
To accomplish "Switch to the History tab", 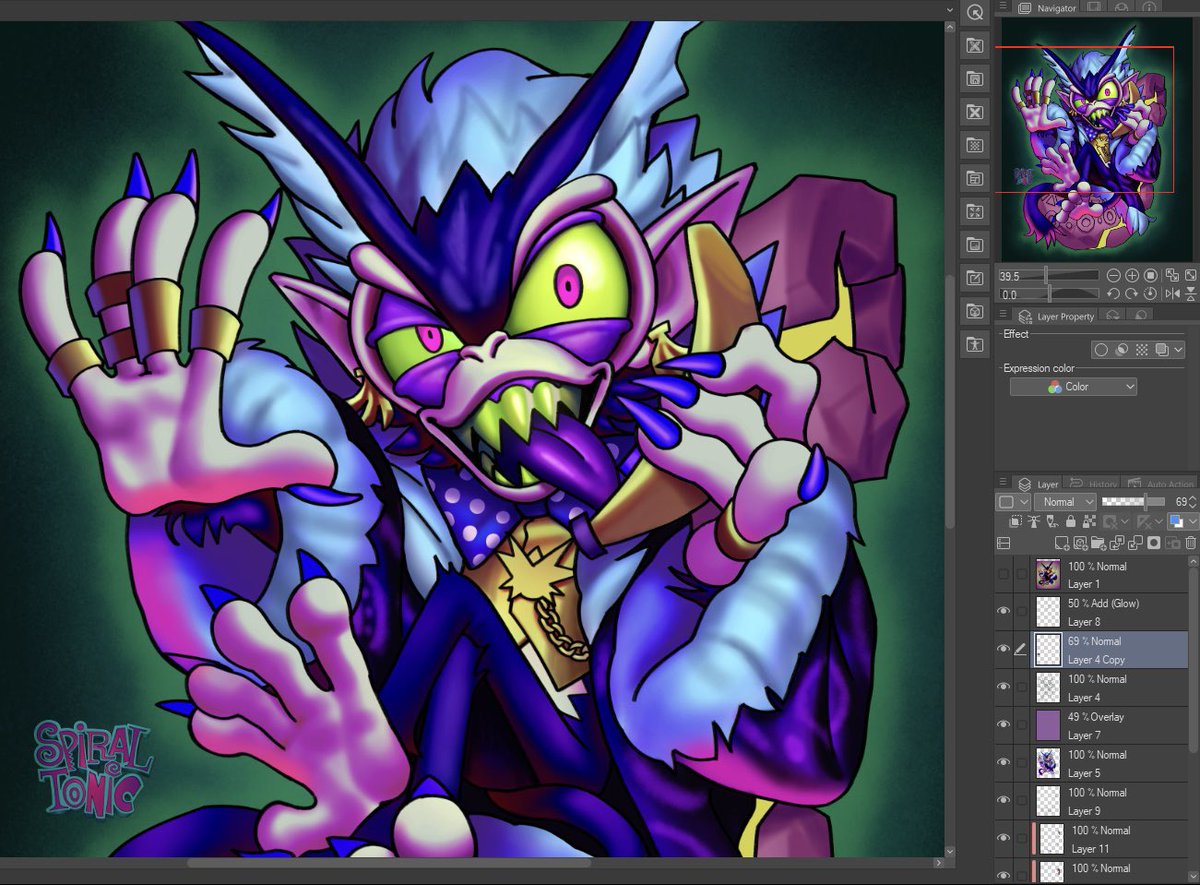I will (1091, 484).
